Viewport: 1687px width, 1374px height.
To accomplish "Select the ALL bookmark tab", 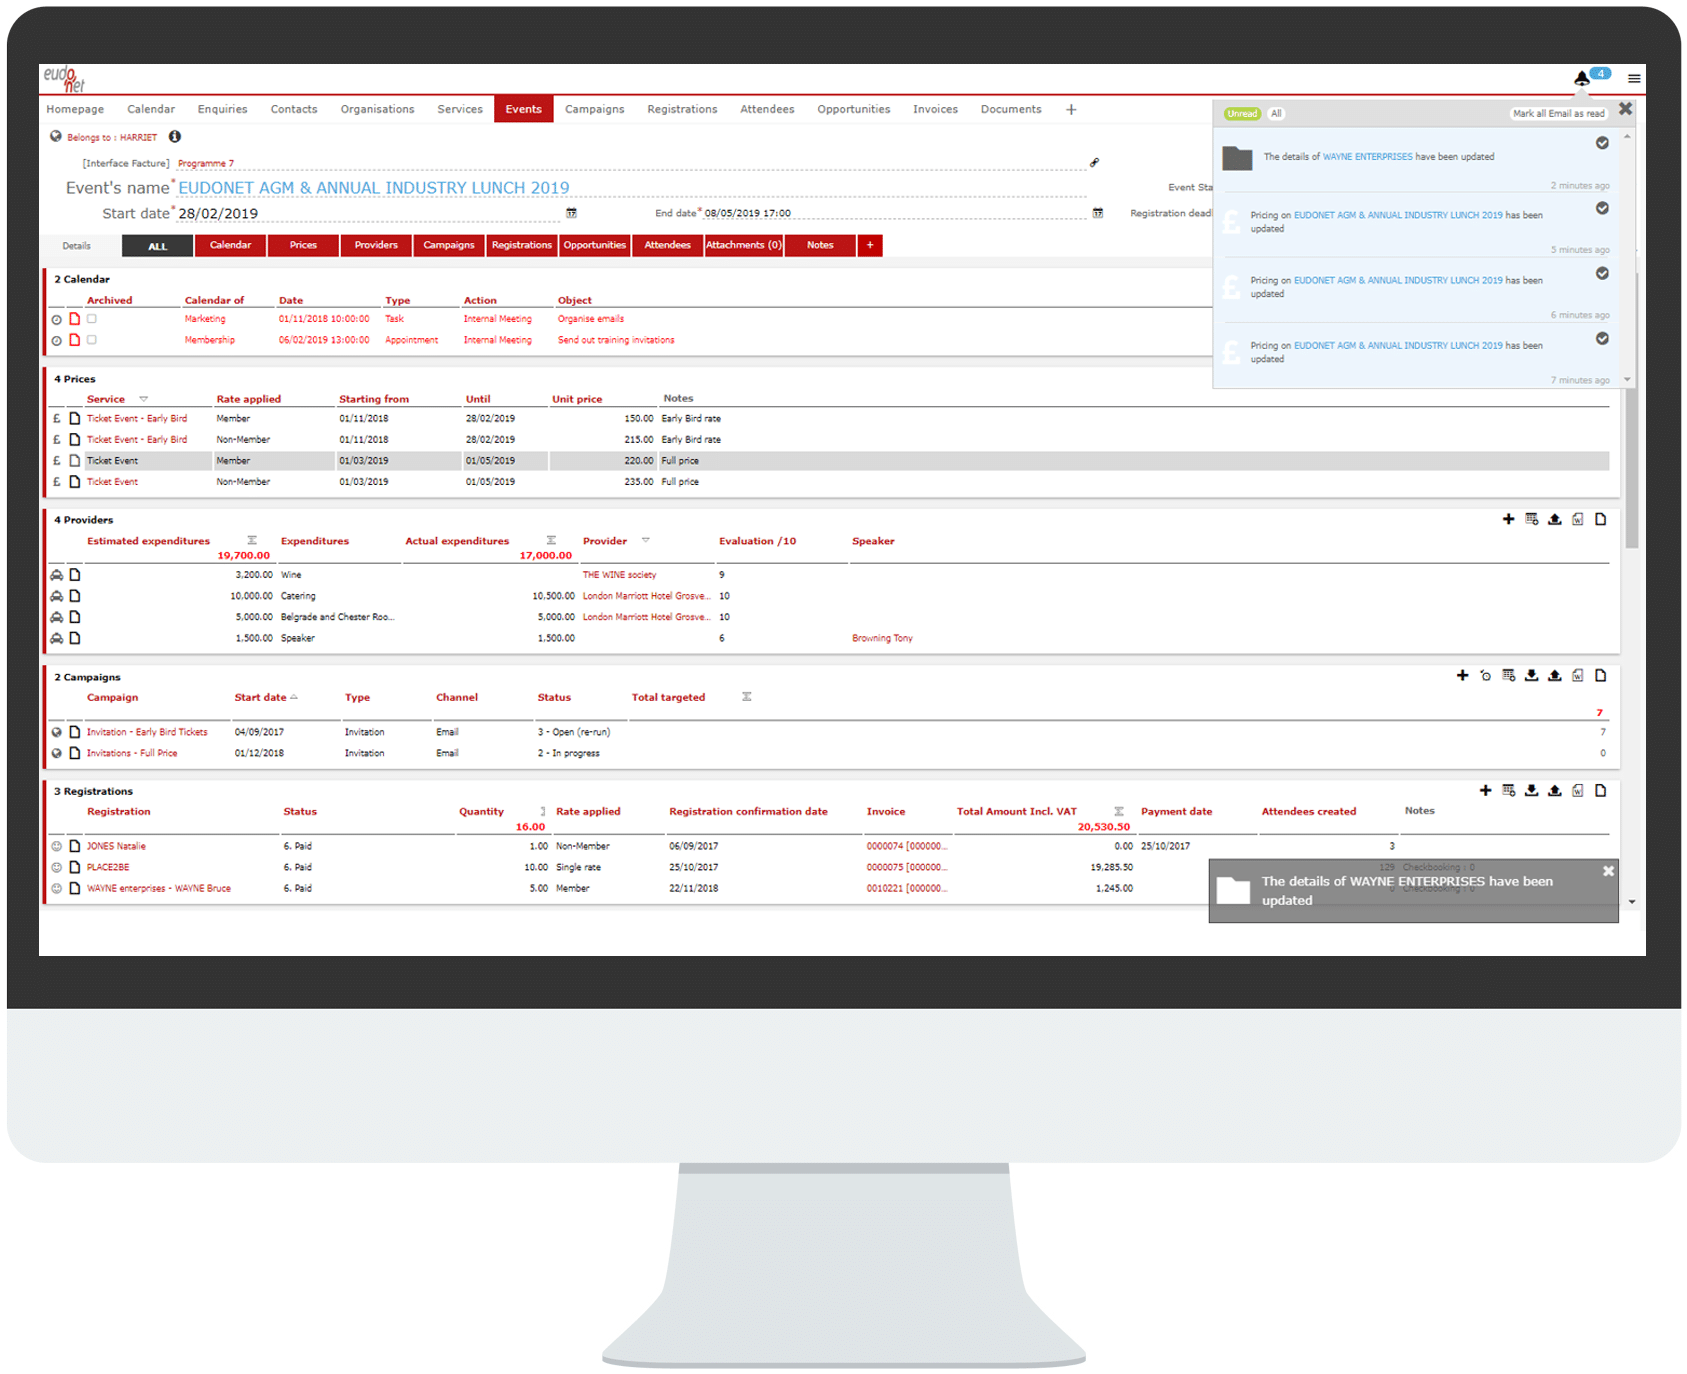I will tap(158, 246).
